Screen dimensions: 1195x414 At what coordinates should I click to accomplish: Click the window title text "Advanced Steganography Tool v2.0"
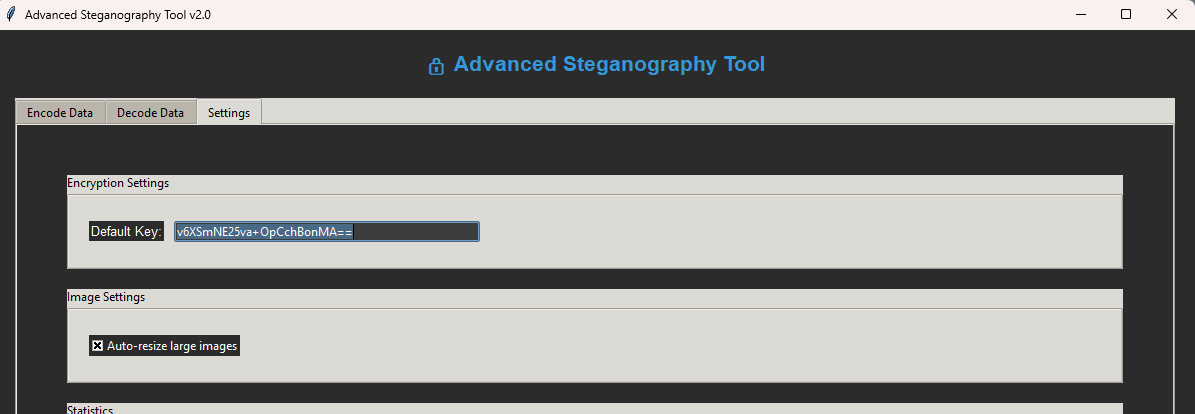coord(118,15)
